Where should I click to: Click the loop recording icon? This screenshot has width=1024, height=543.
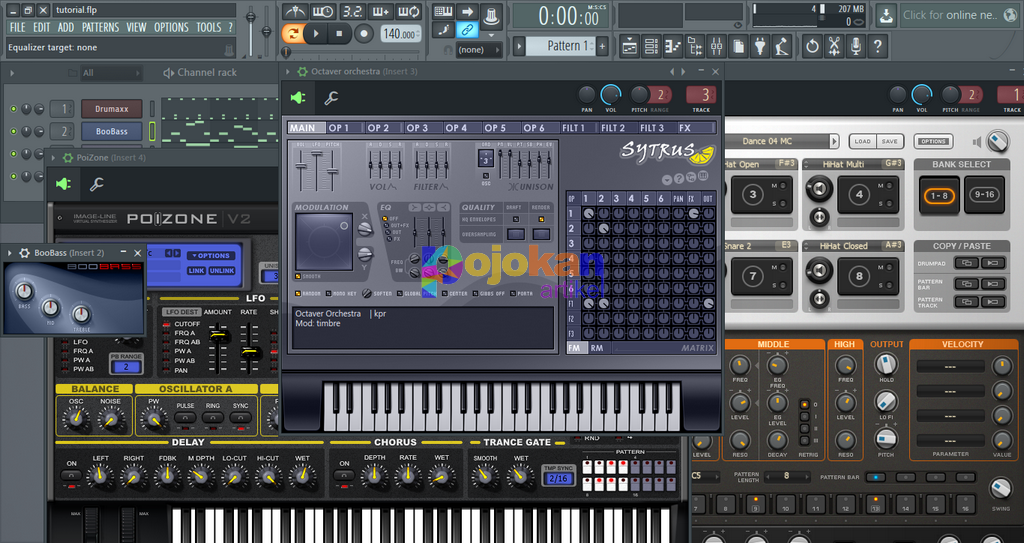409,11
